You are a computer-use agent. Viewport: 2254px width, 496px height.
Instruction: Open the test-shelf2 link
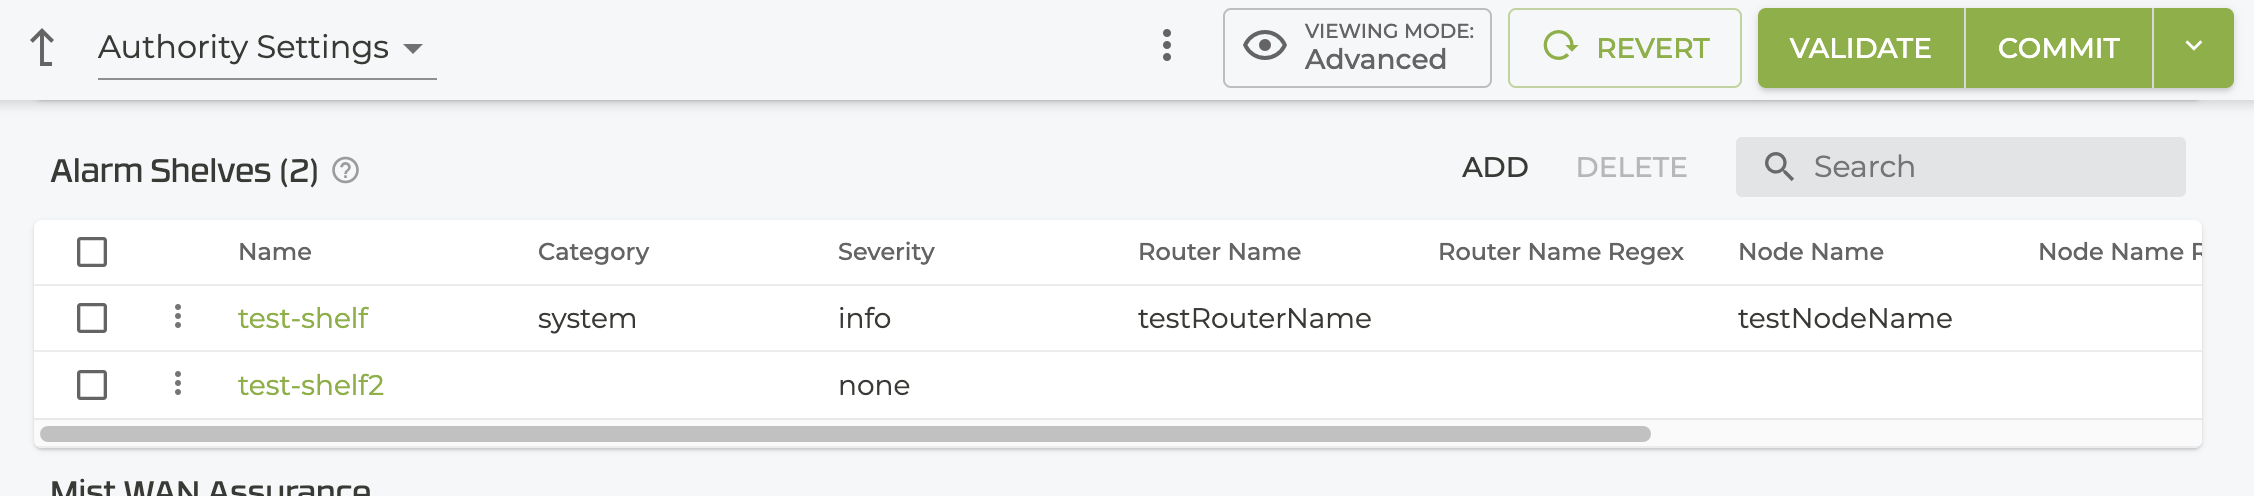tap(310, 385)
